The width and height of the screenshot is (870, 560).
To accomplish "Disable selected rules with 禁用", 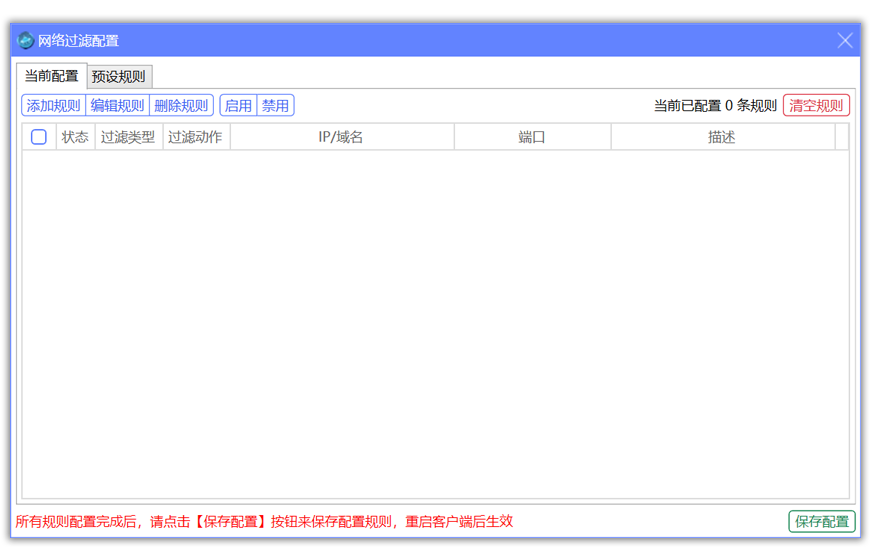I will (x=275, y=106).
